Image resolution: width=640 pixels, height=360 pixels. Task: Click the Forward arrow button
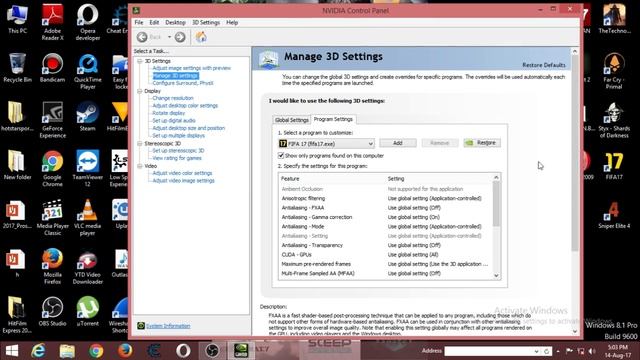(x=180, y=37)
